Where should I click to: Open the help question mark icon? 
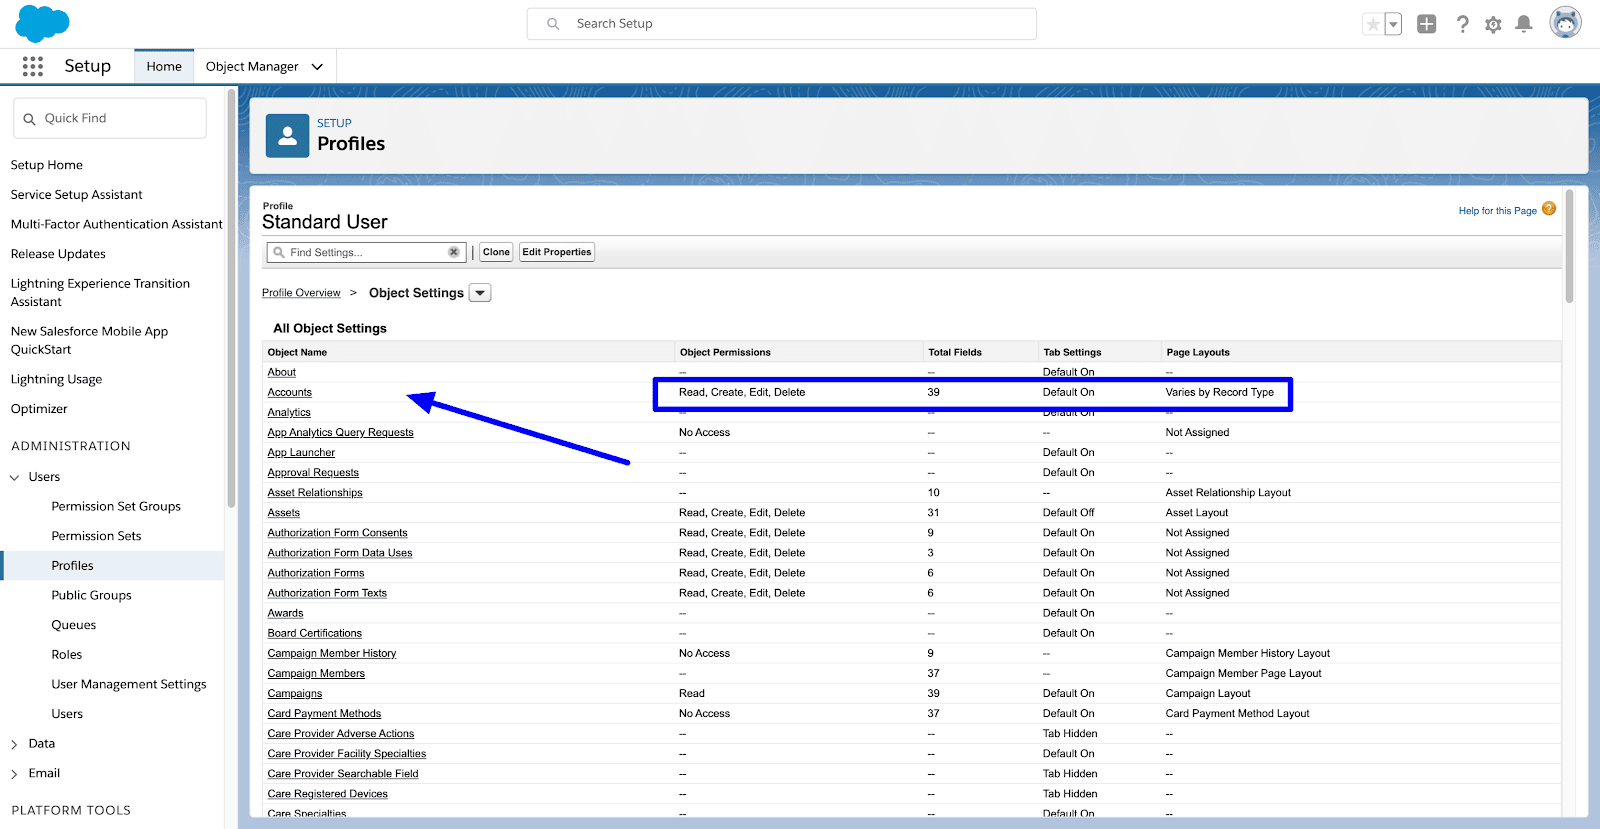click(1462, 24)
